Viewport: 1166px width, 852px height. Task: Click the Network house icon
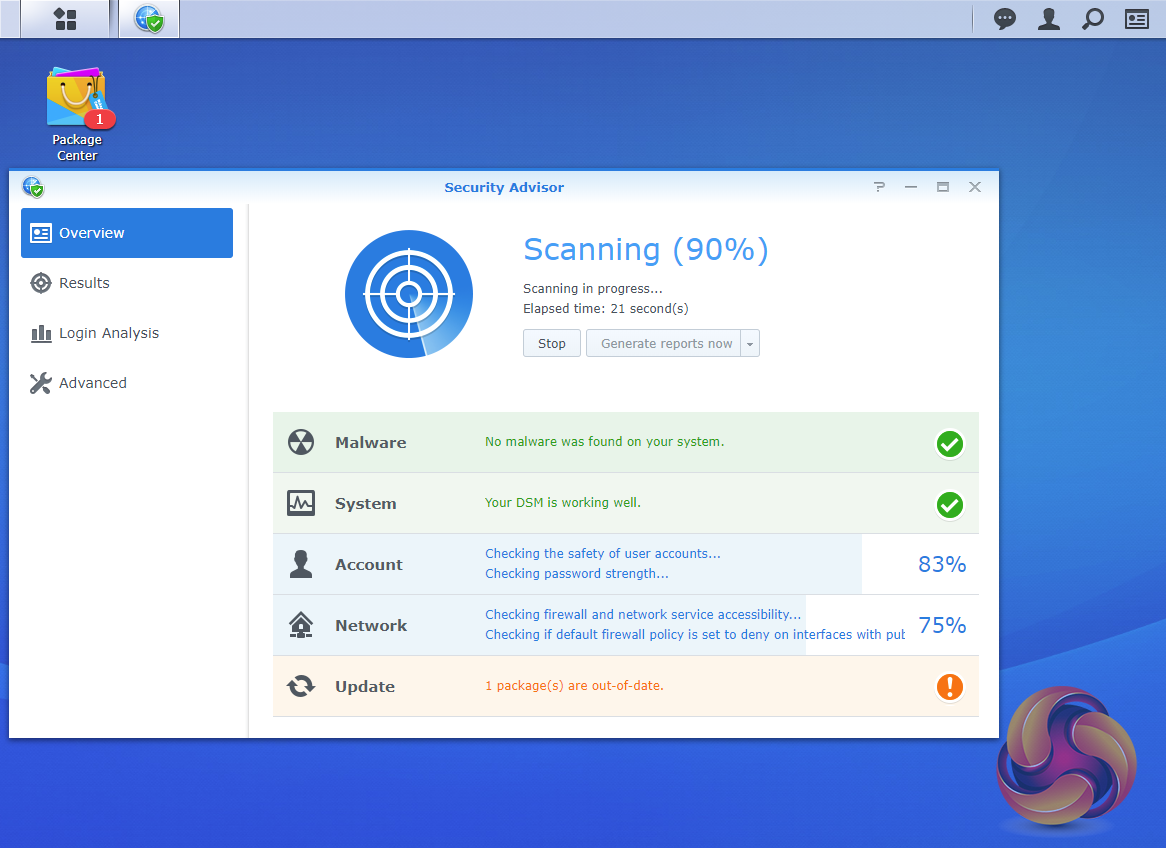301,625
